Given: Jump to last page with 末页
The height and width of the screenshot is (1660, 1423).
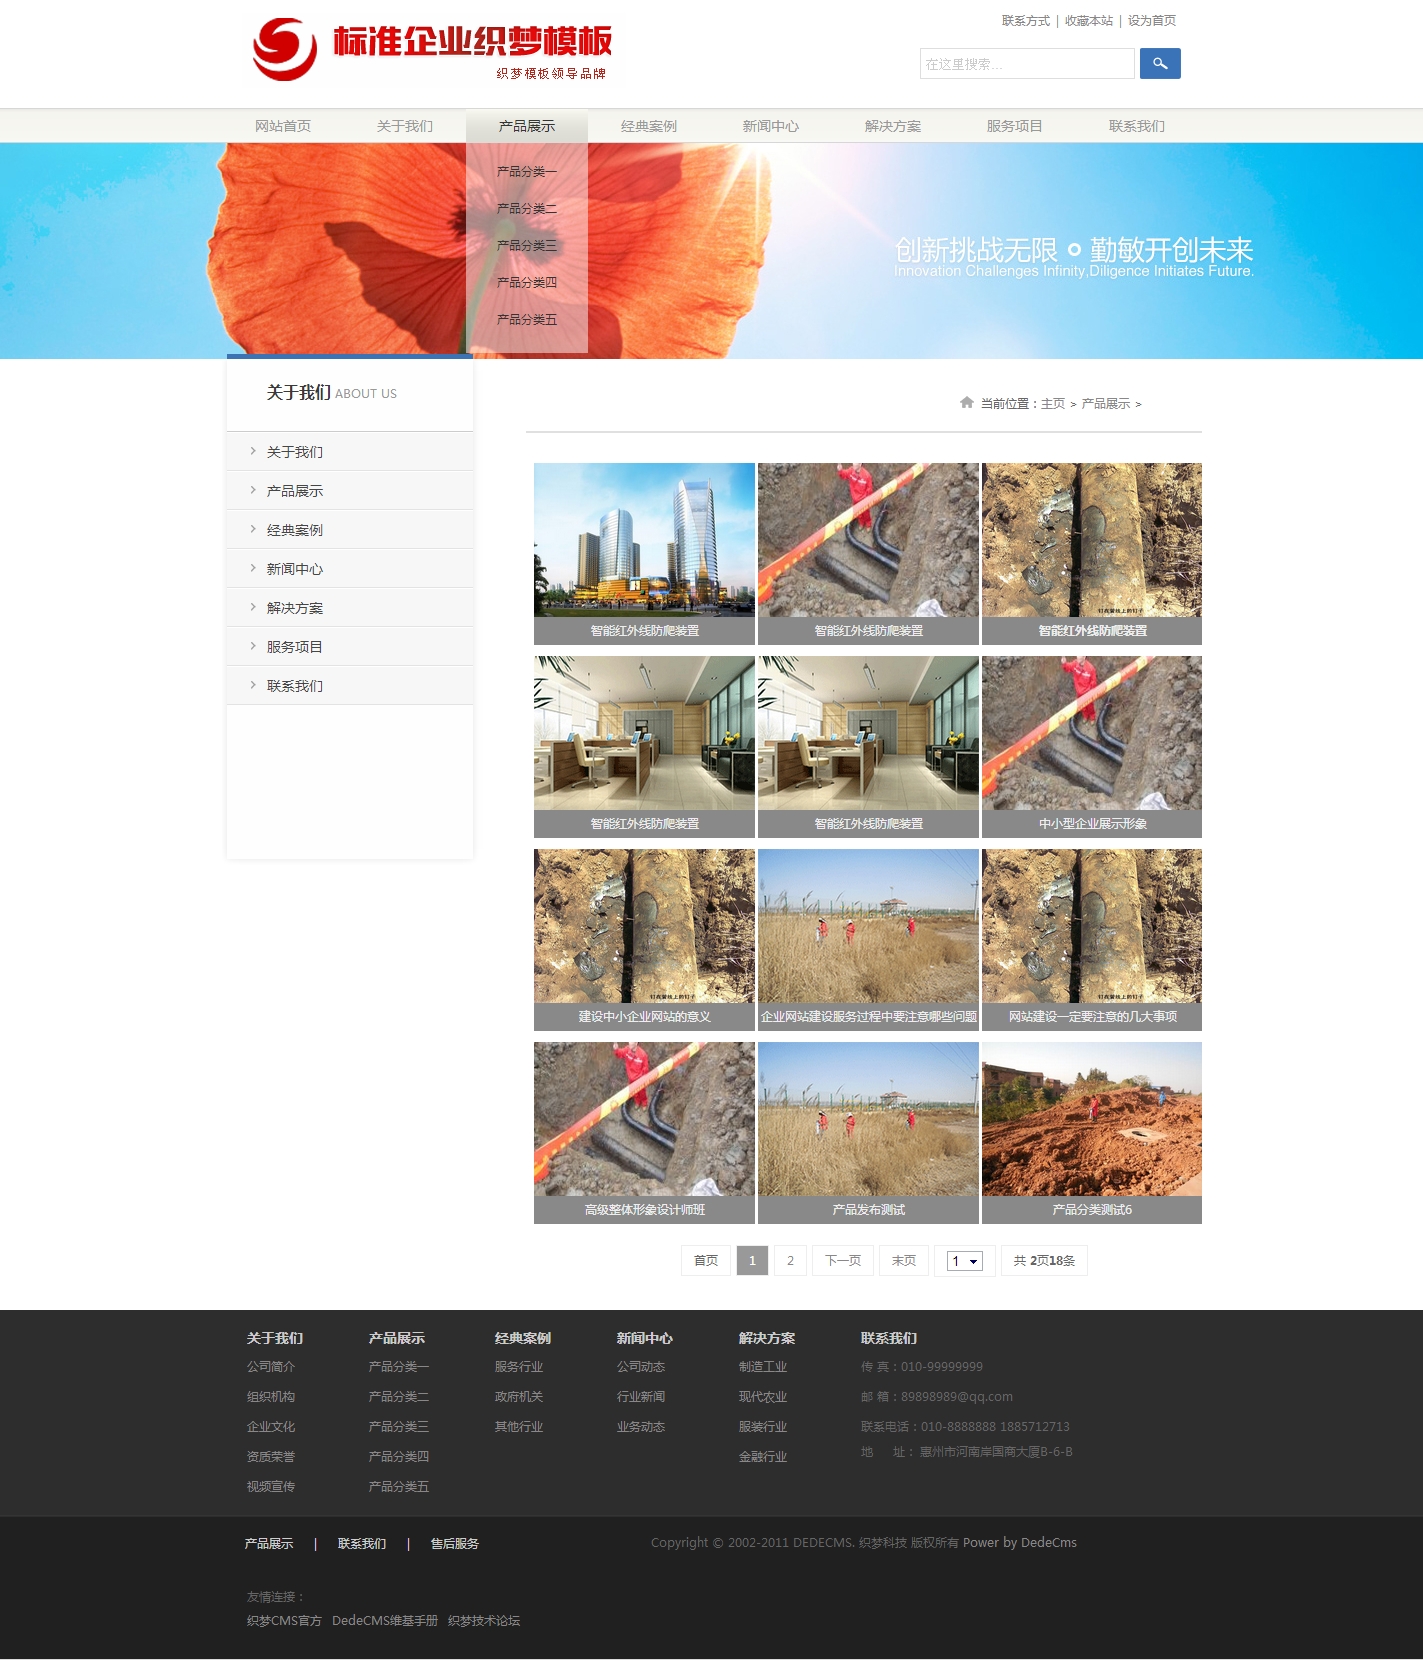Looking at the screenshot, I should click(x=903, y=1261).
